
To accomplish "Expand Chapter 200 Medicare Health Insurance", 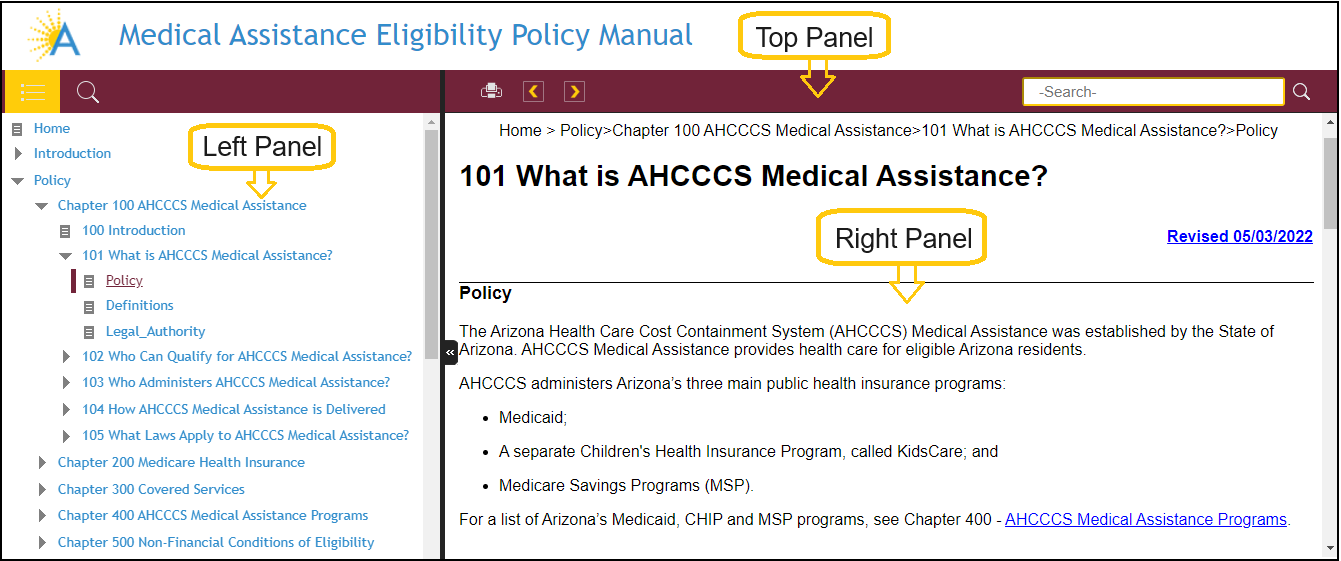I will pos(42,463).
